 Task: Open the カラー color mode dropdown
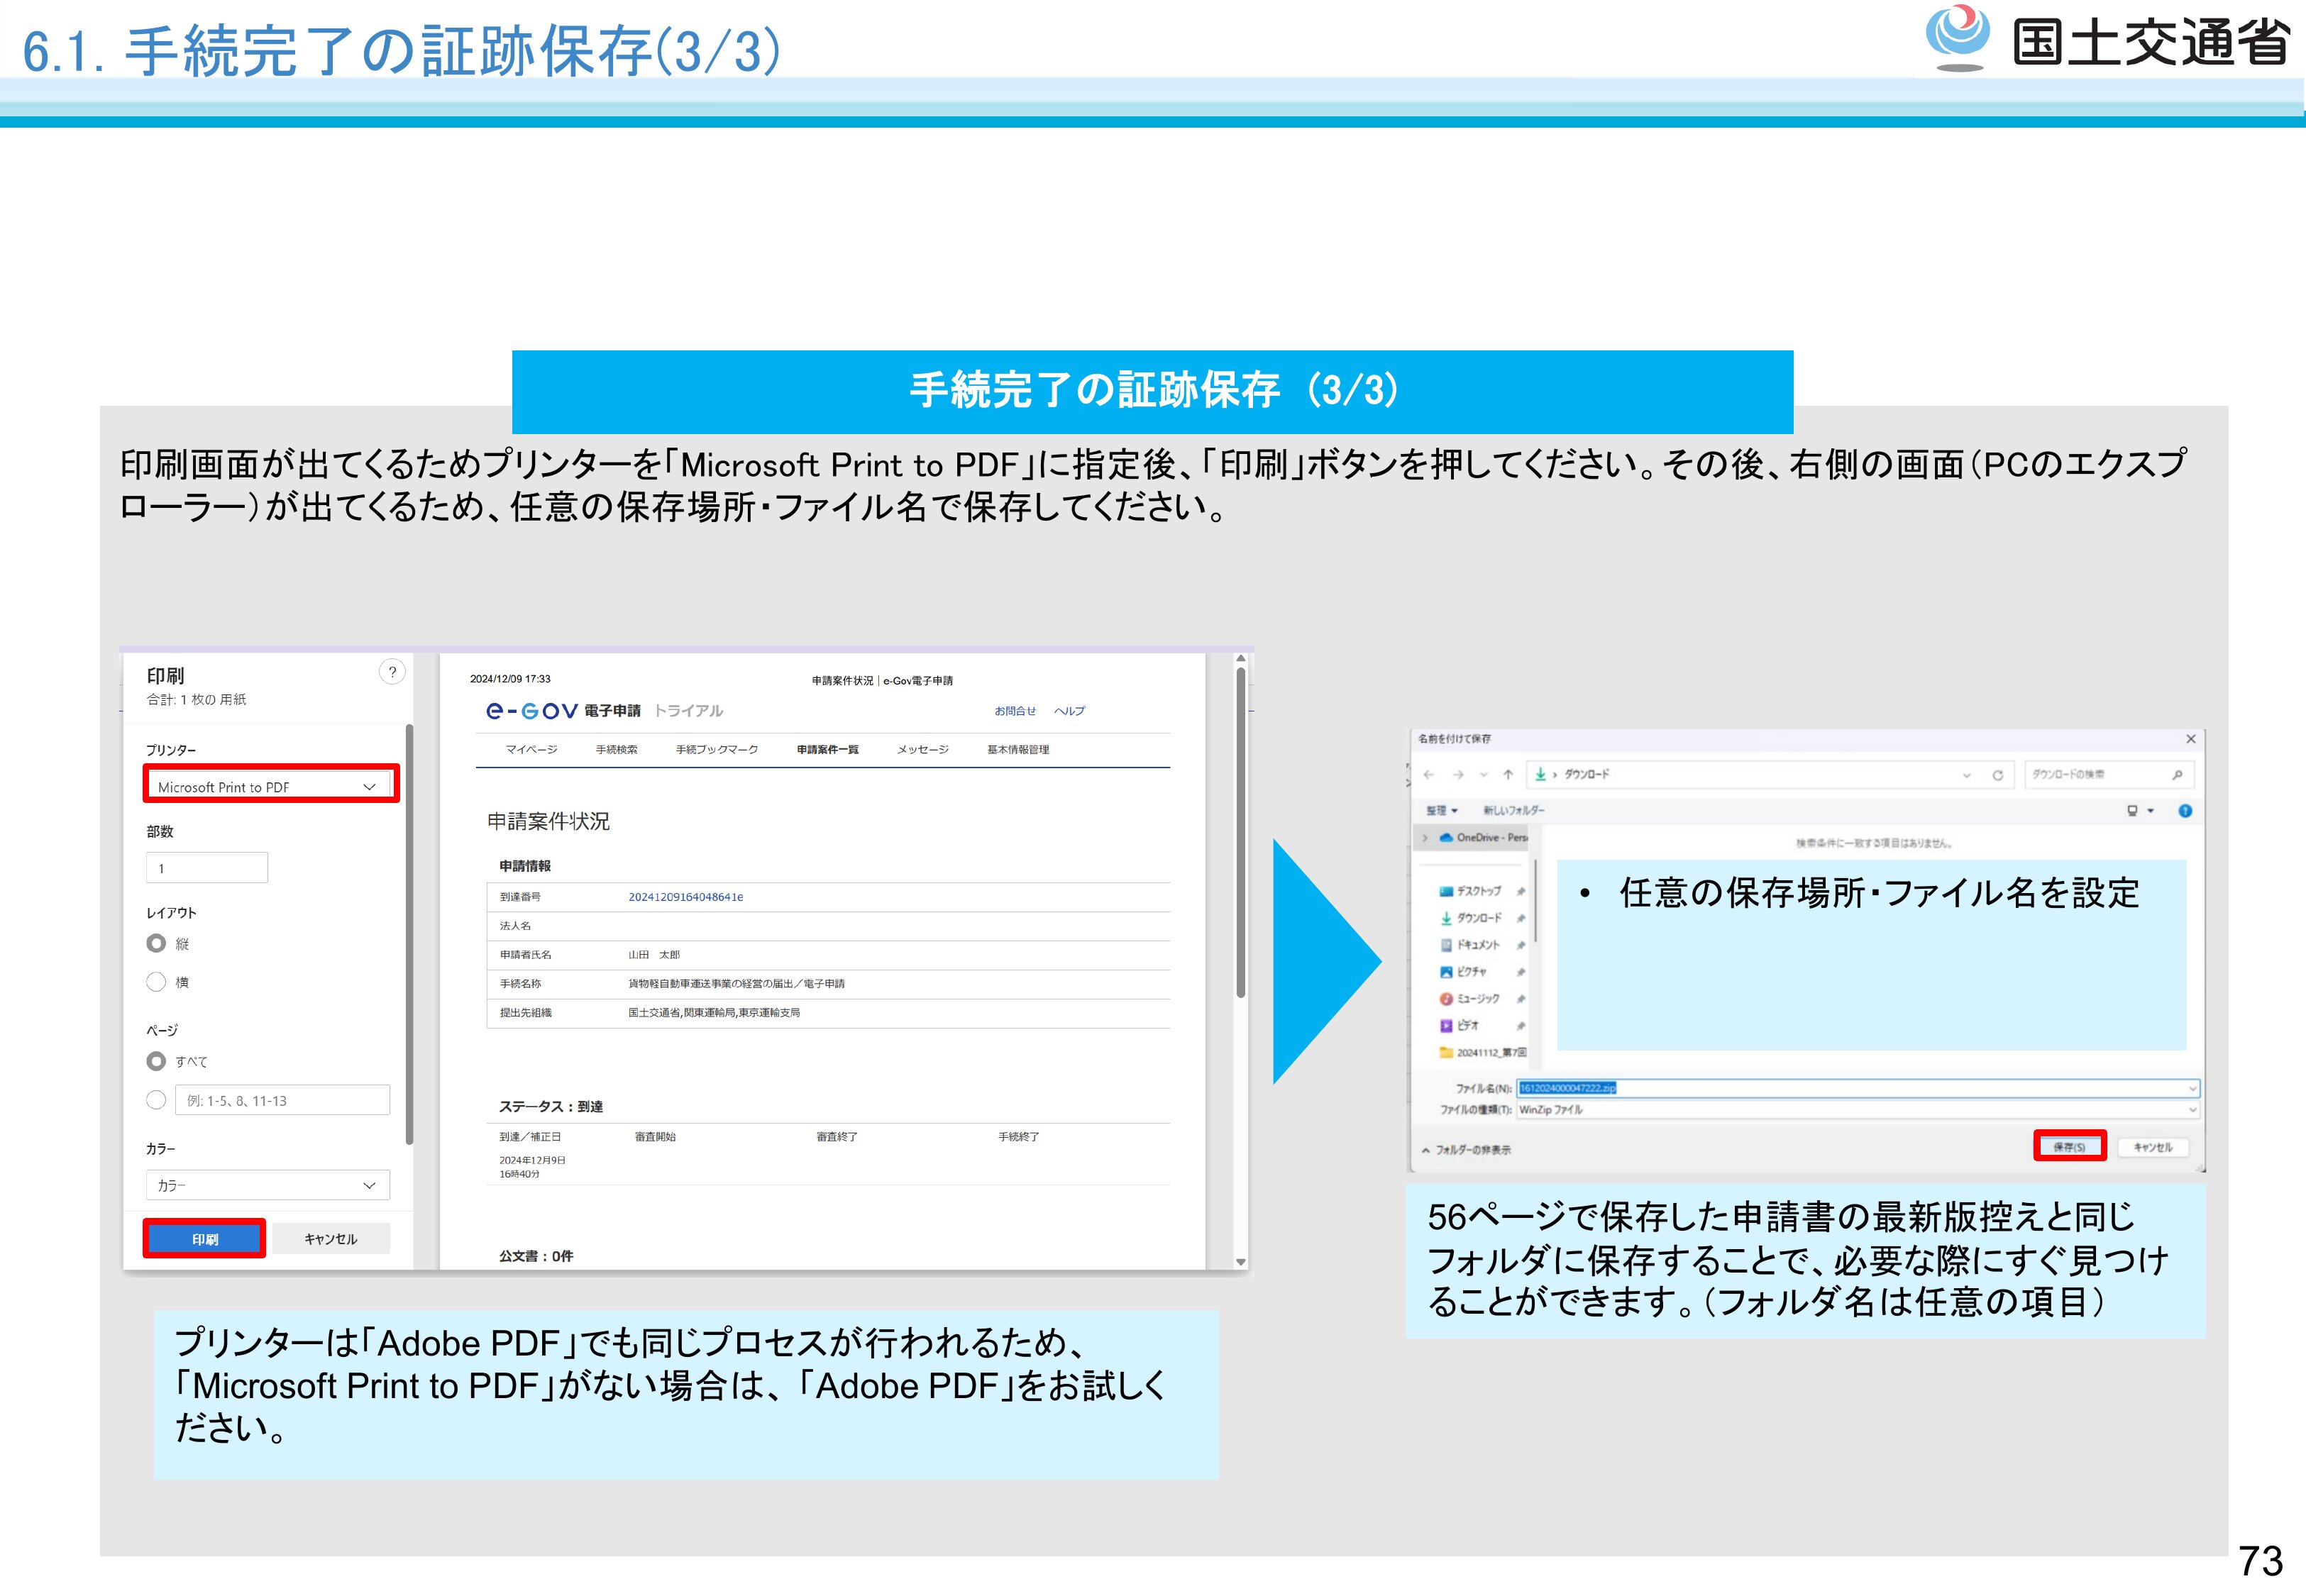pos(267,1185)
